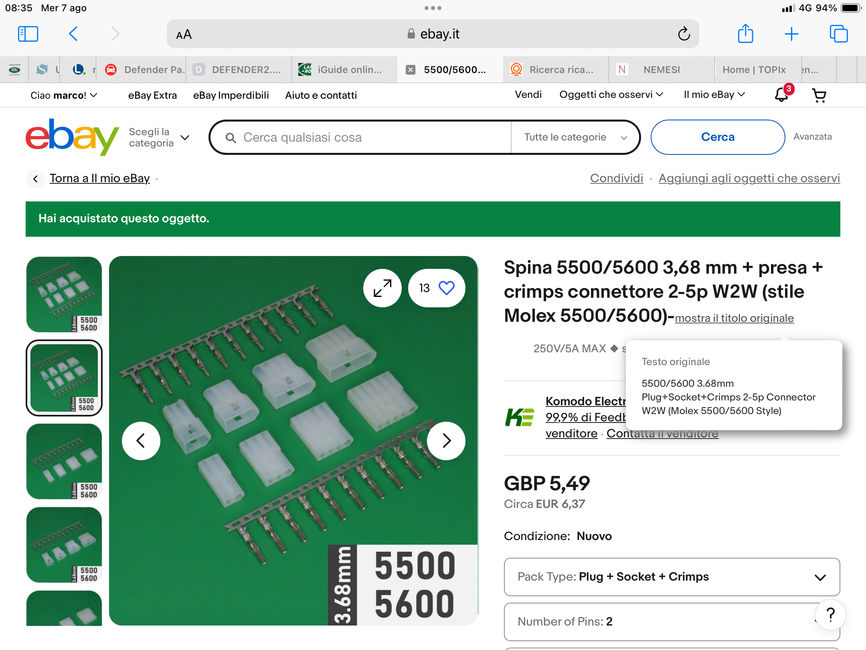Click the eBay logo

(x=72, y=136)
